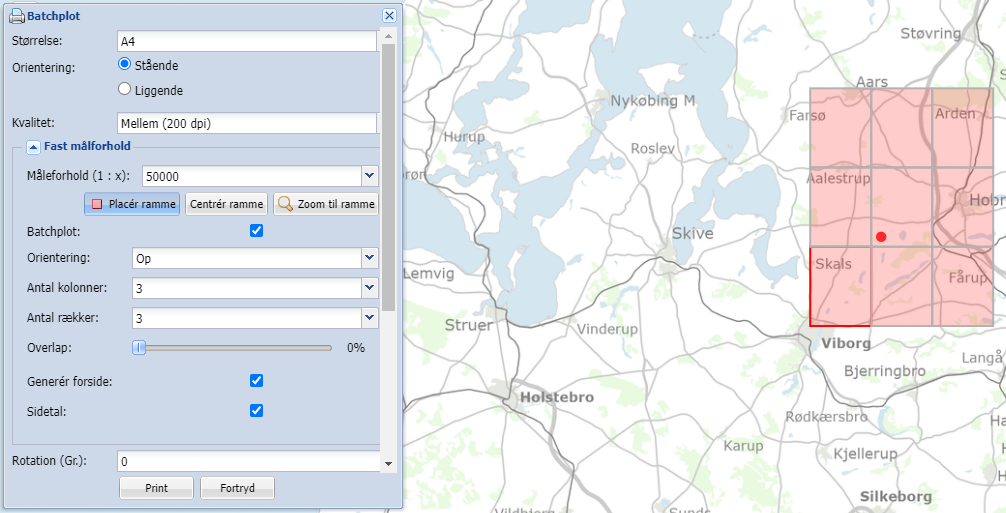Screen dimensions: 1006x513
Task: Click the Fortryd button
Action: (237, 488)
